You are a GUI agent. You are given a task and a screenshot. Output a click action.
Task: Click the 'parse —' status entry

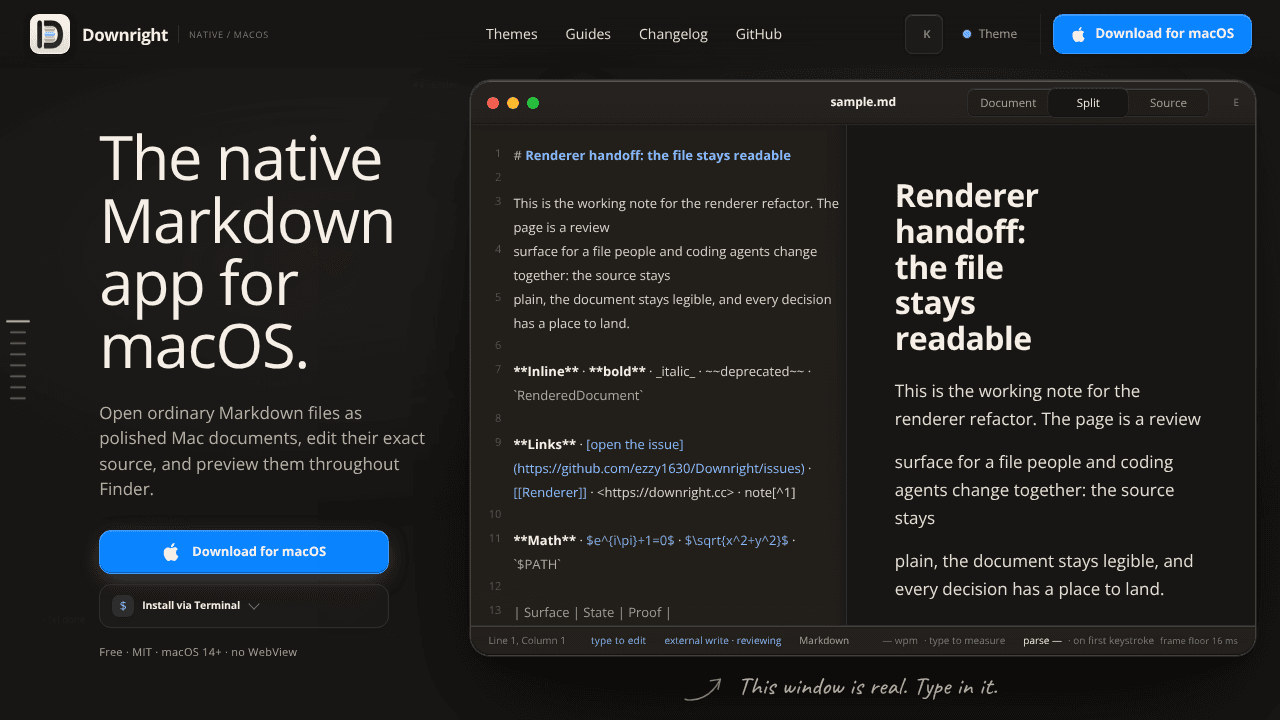tap(1042, 640)
